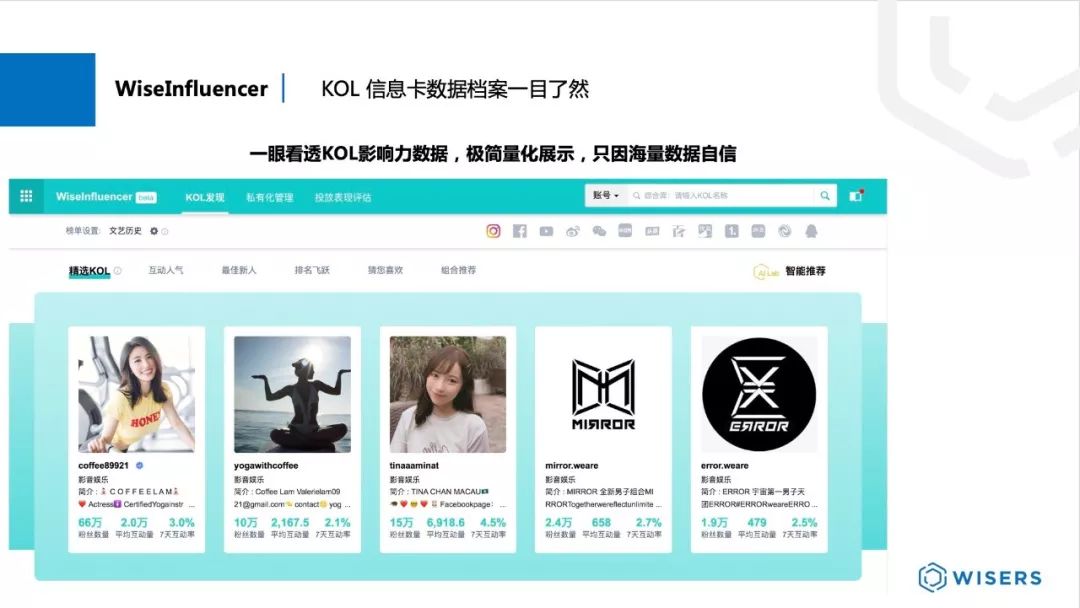Image resolution: width=1080 pixels, height=608 pixels.
Task: Select the 排名飞跃 tab
Action: point(312,270)
